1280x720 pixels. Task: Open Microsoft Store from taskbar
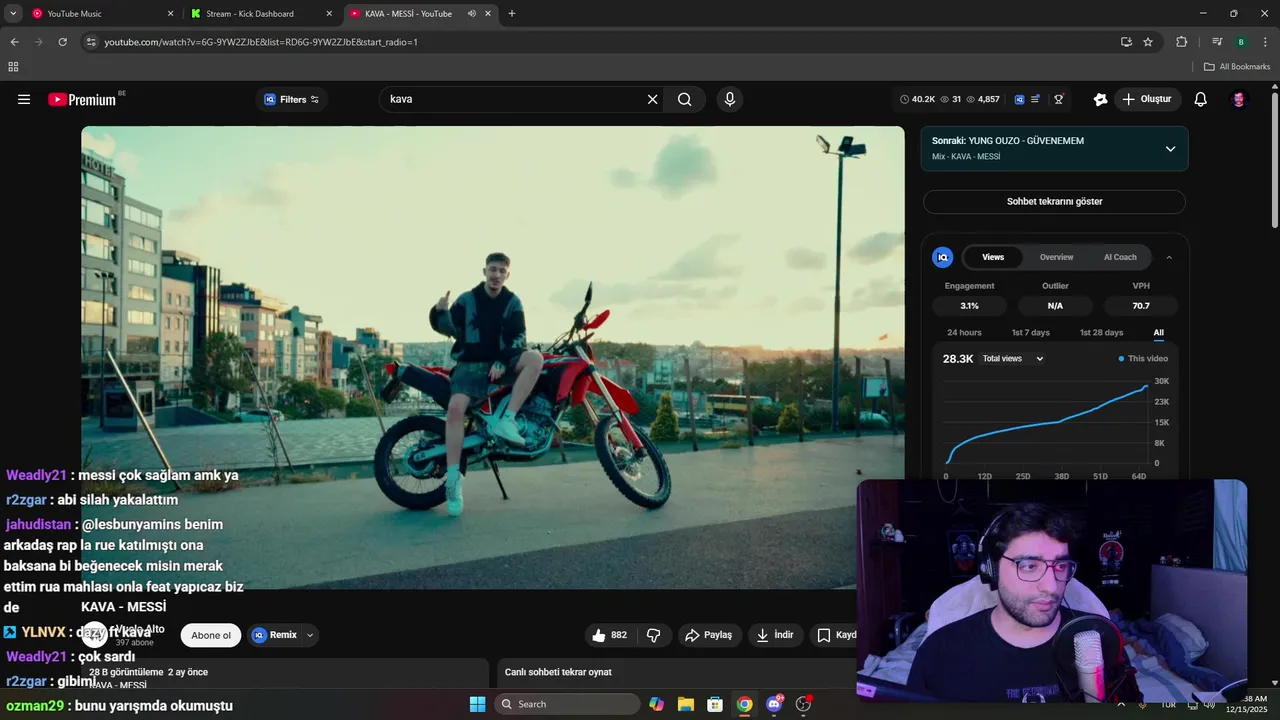[715, 704]
